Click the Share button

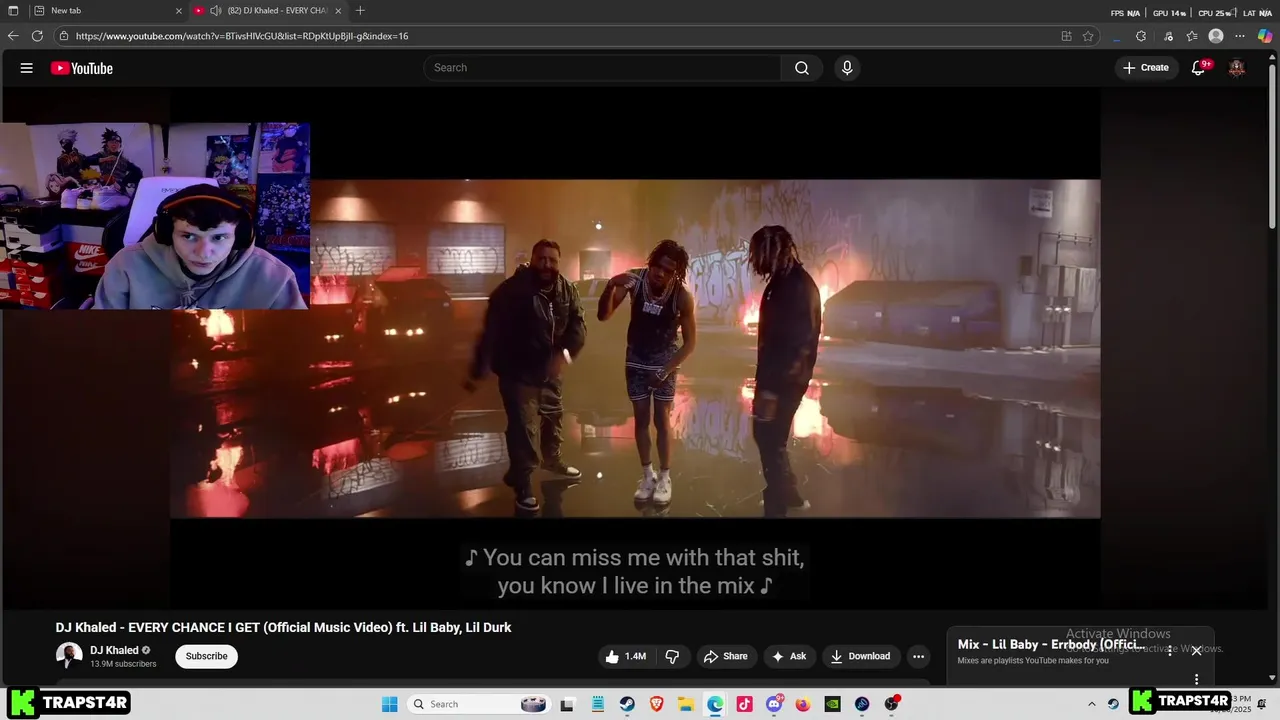725,656
